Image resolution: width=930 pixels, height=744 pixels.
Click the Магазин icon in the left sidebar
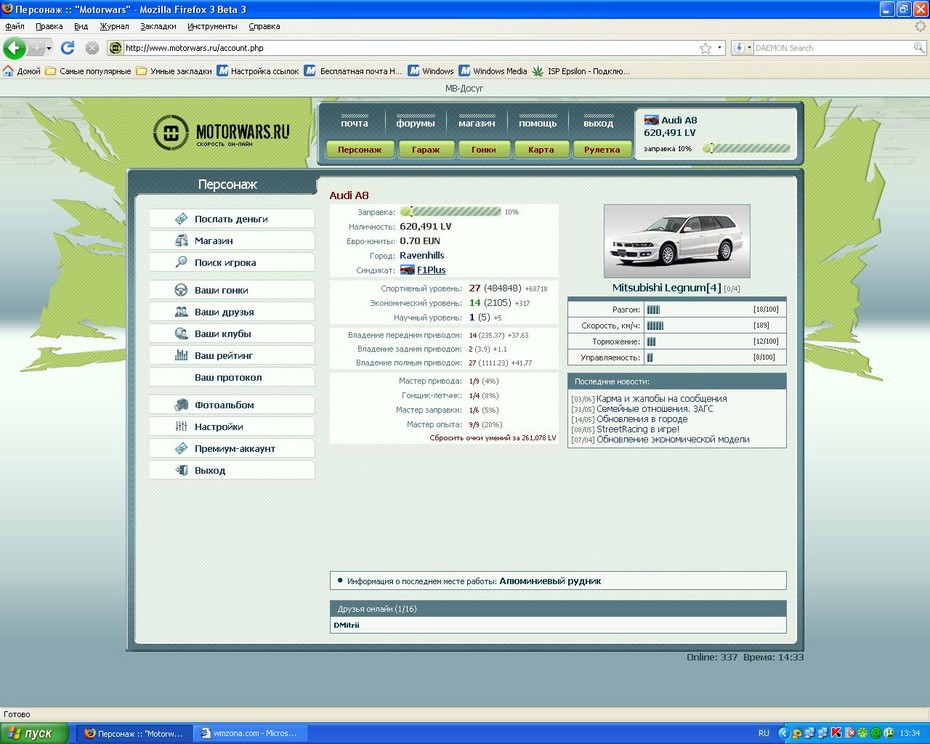point(181,240)
